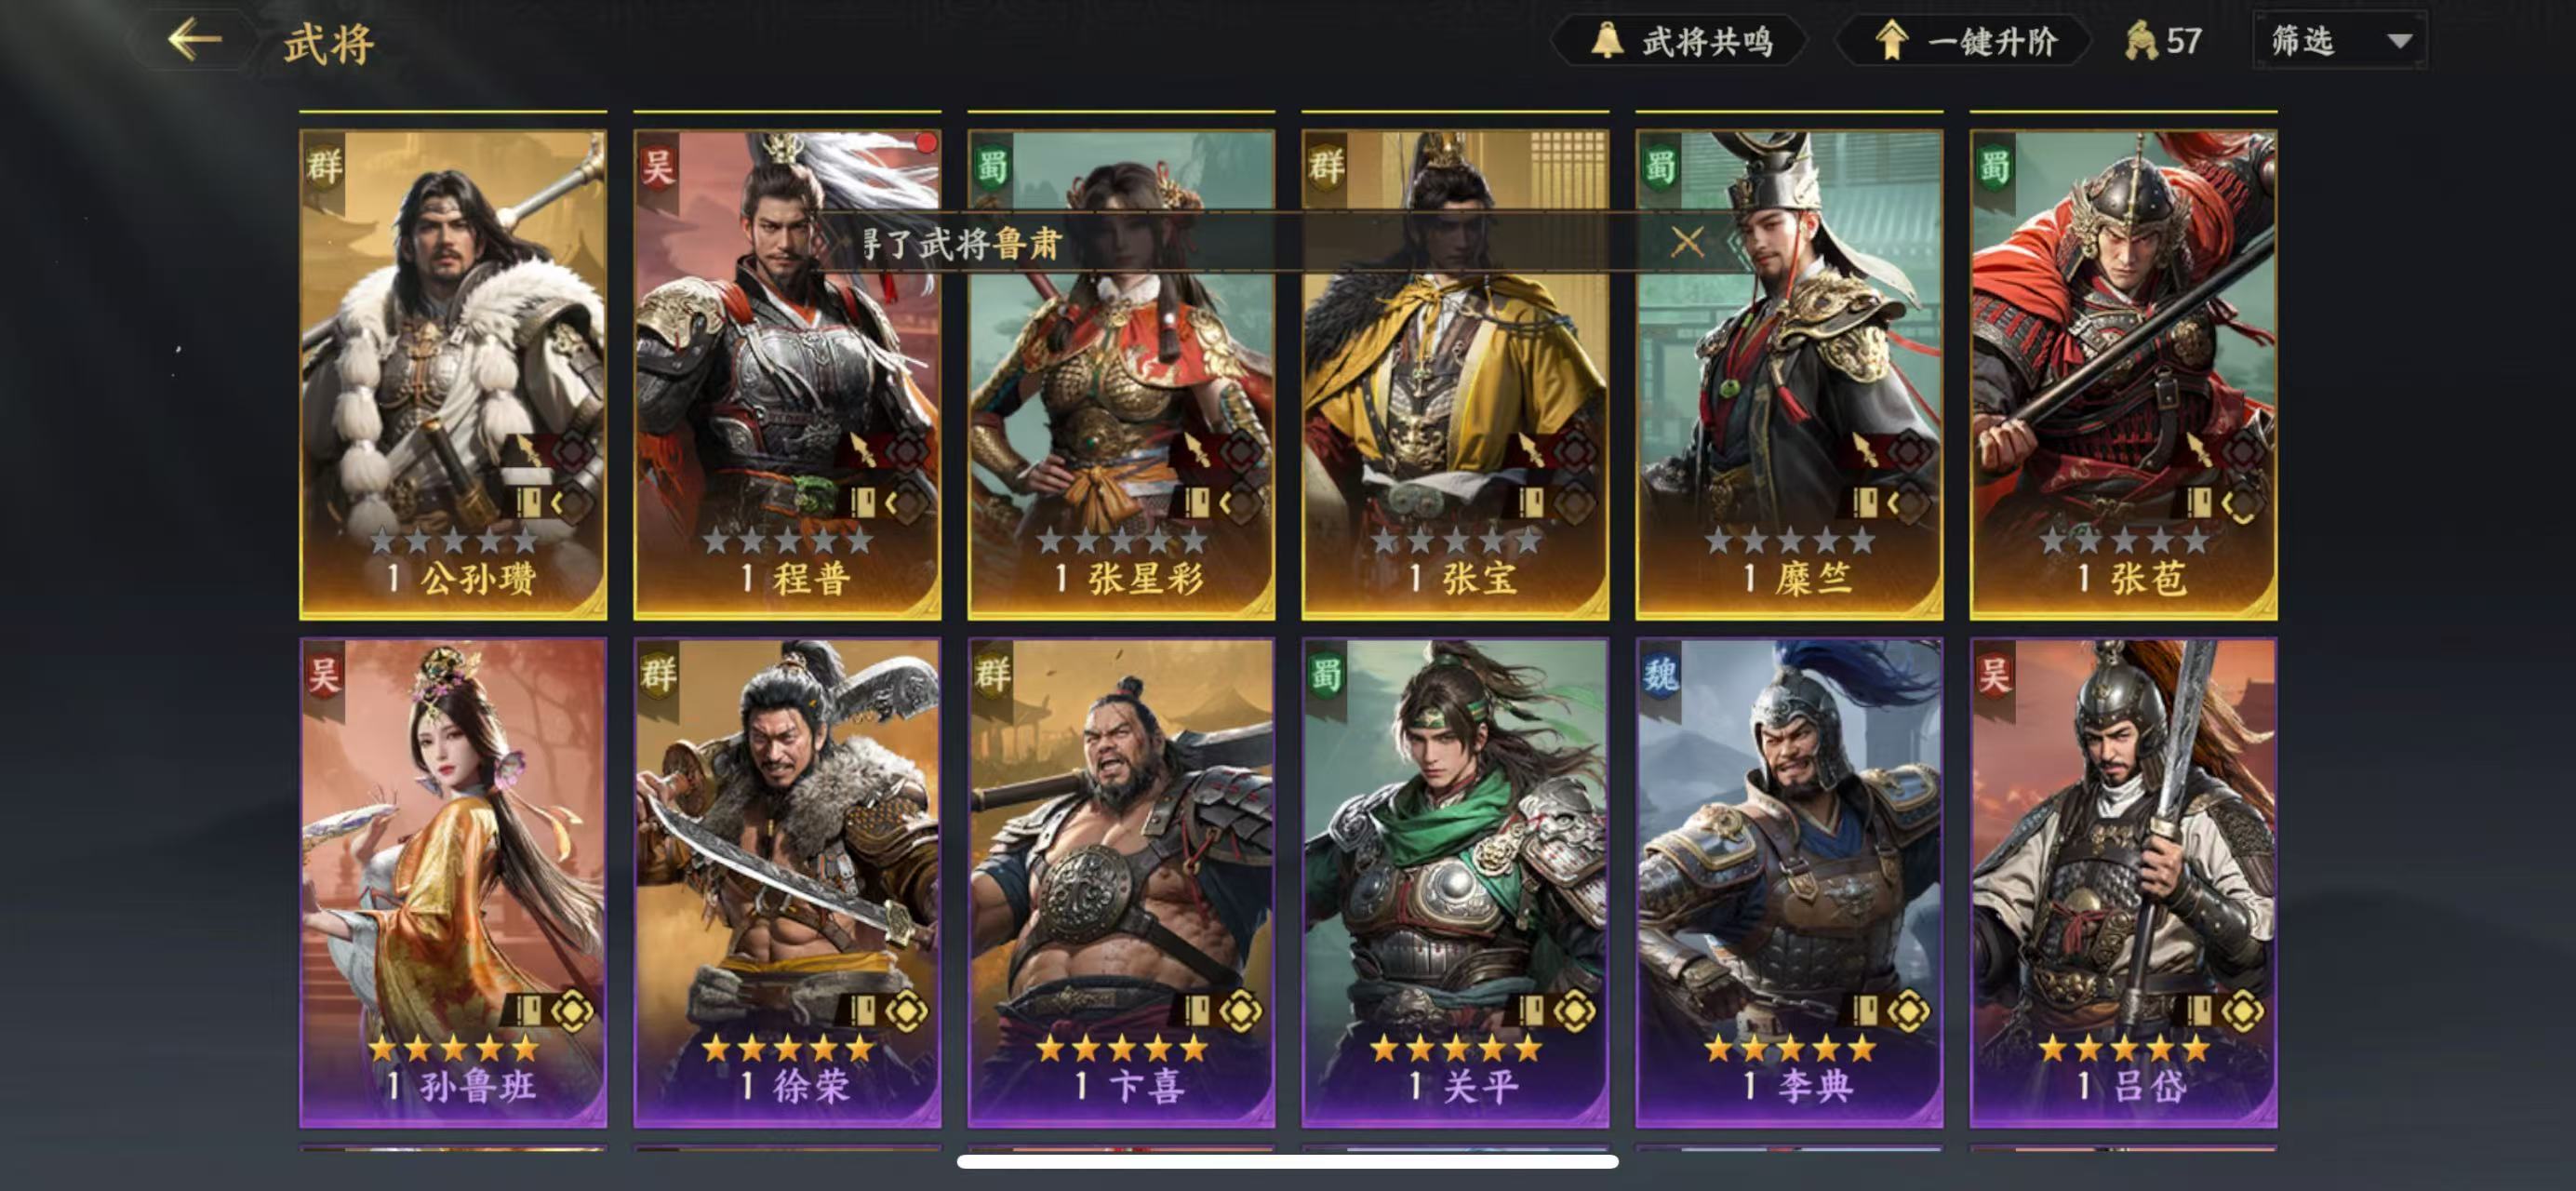Go back using the golden arrow icon
This screenshot has width=2576, height=1191.
[194, 40]
